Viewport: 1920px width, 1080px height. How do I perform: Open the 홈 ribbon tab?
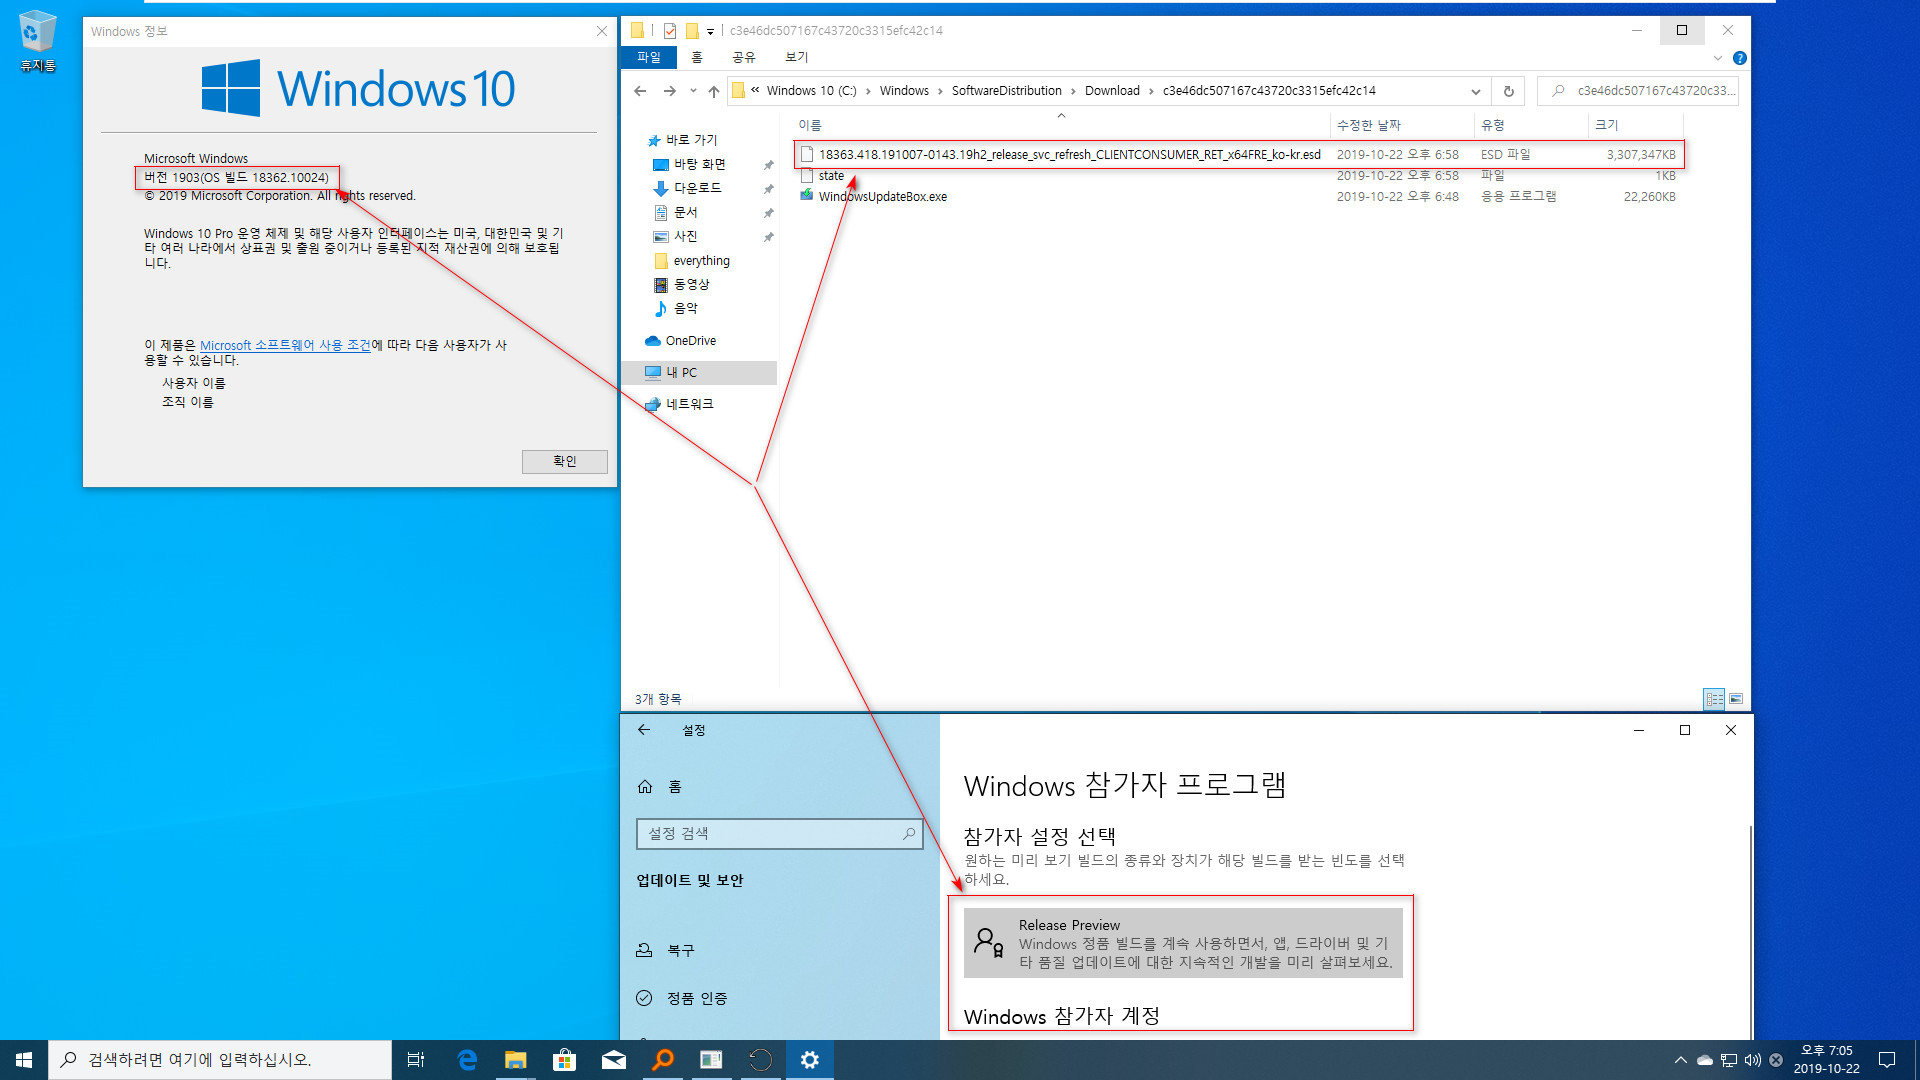click(x=697, y=57)
